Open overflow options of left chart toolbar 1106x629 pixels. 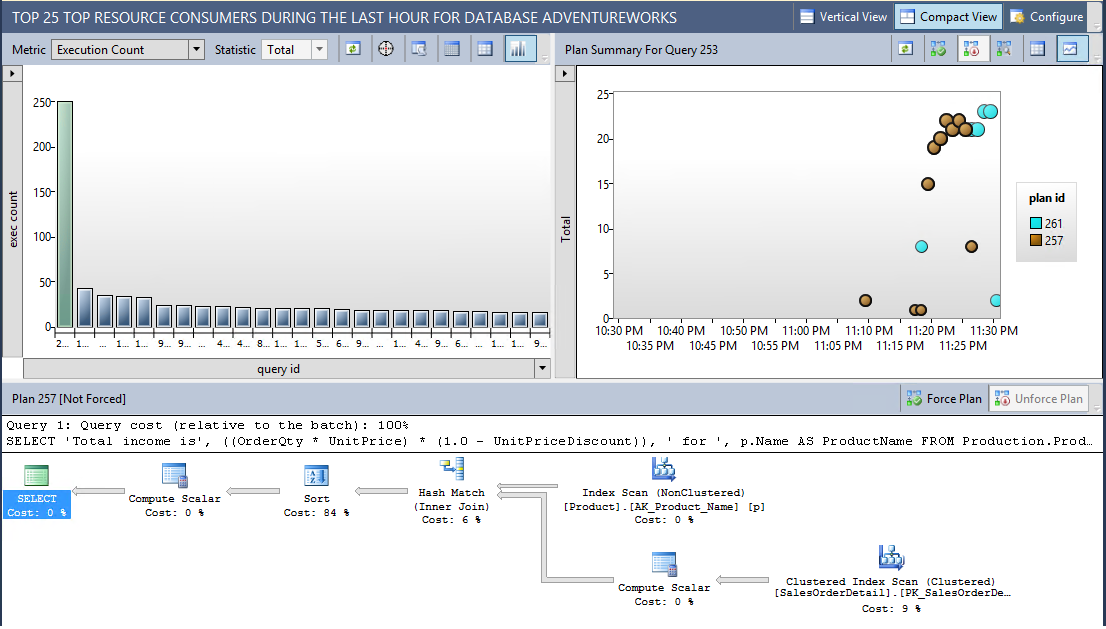545,56
